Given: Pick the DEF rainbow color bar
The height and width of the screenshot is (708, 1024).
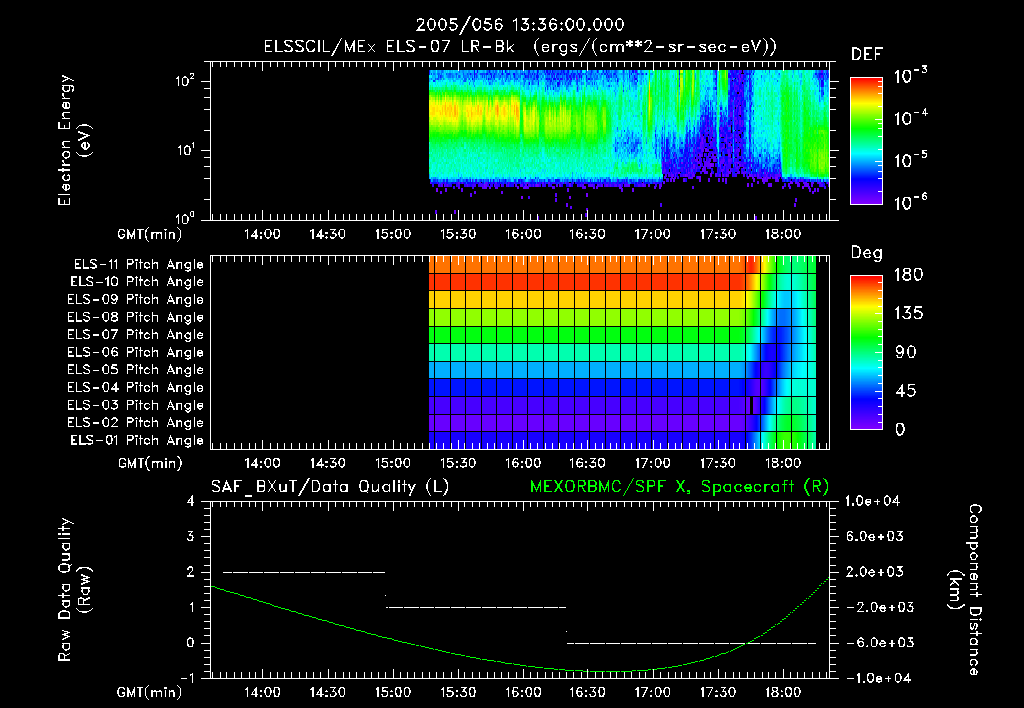Looking at the screenshot, I should 866,141.
